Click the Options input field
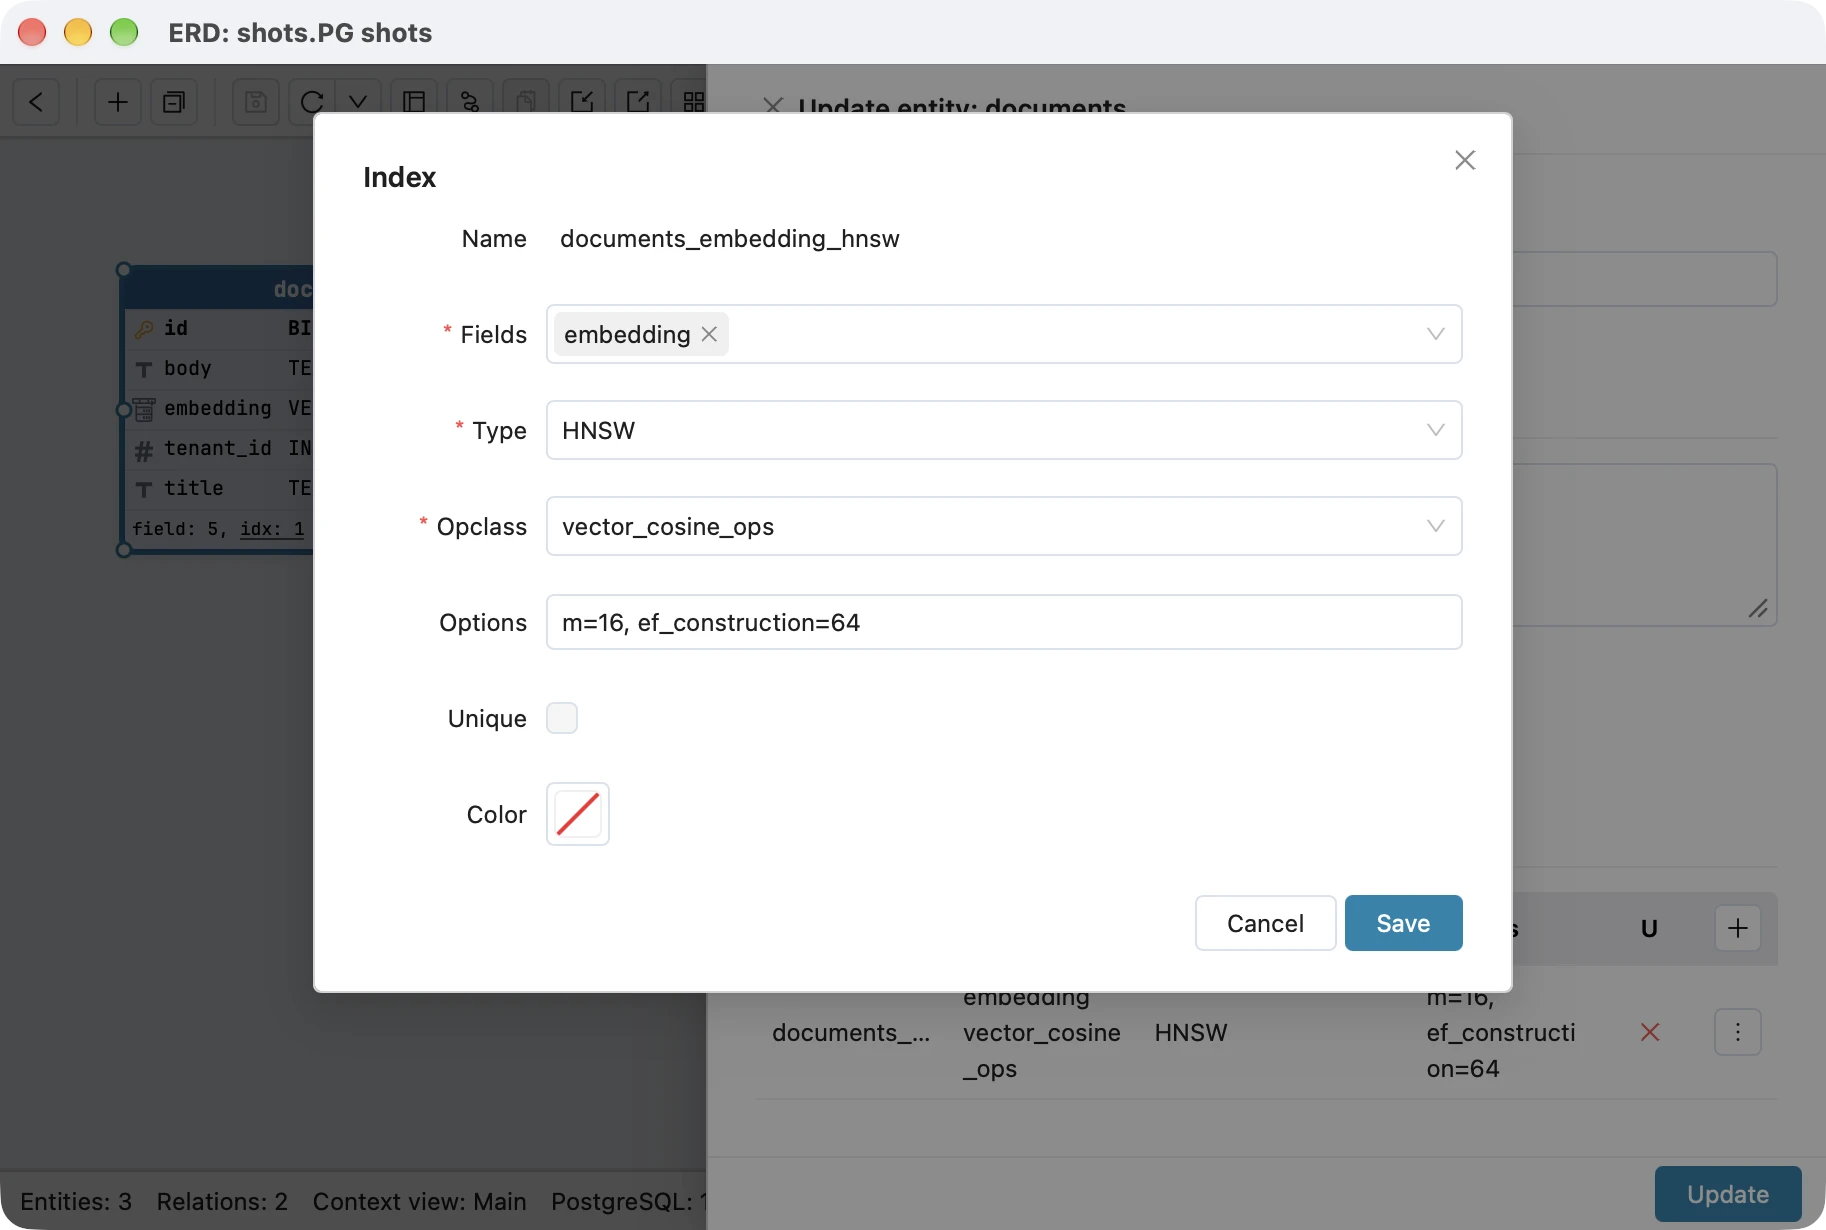The image size is (1826, 1230). coord(1004,622)
